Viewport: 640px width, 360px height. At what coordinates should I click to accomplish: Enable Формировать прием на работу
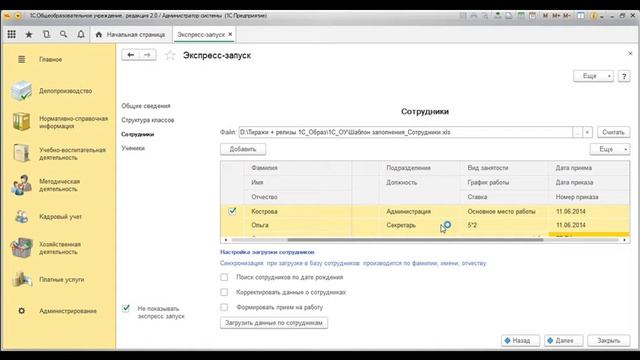(224, 307)
